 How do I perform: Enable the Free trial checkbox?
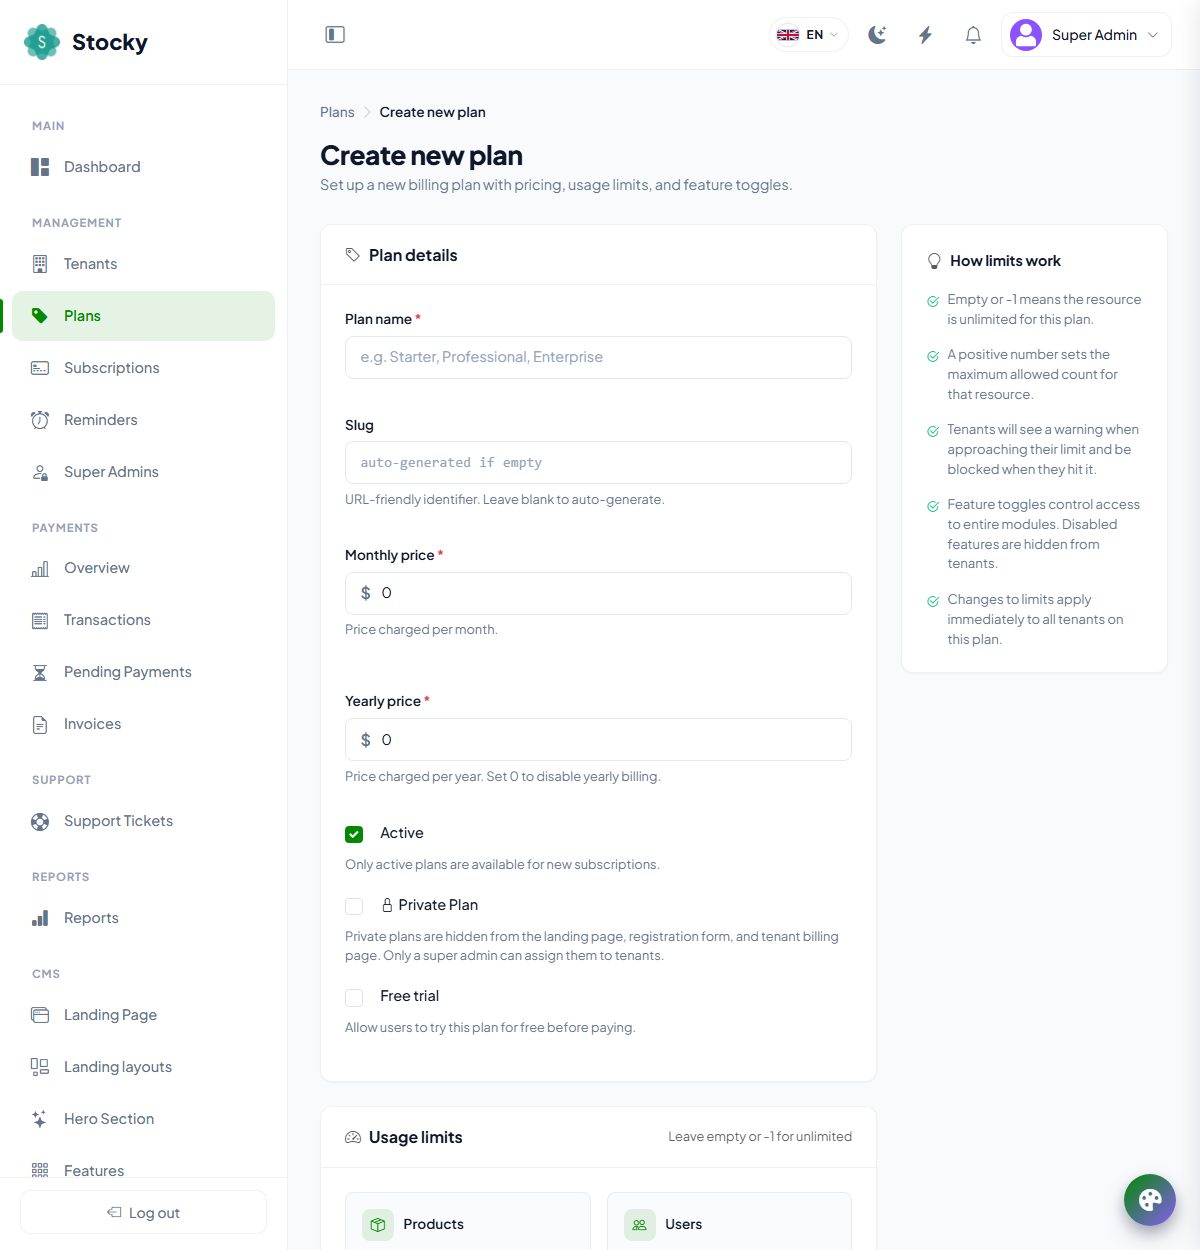[354, 997]
